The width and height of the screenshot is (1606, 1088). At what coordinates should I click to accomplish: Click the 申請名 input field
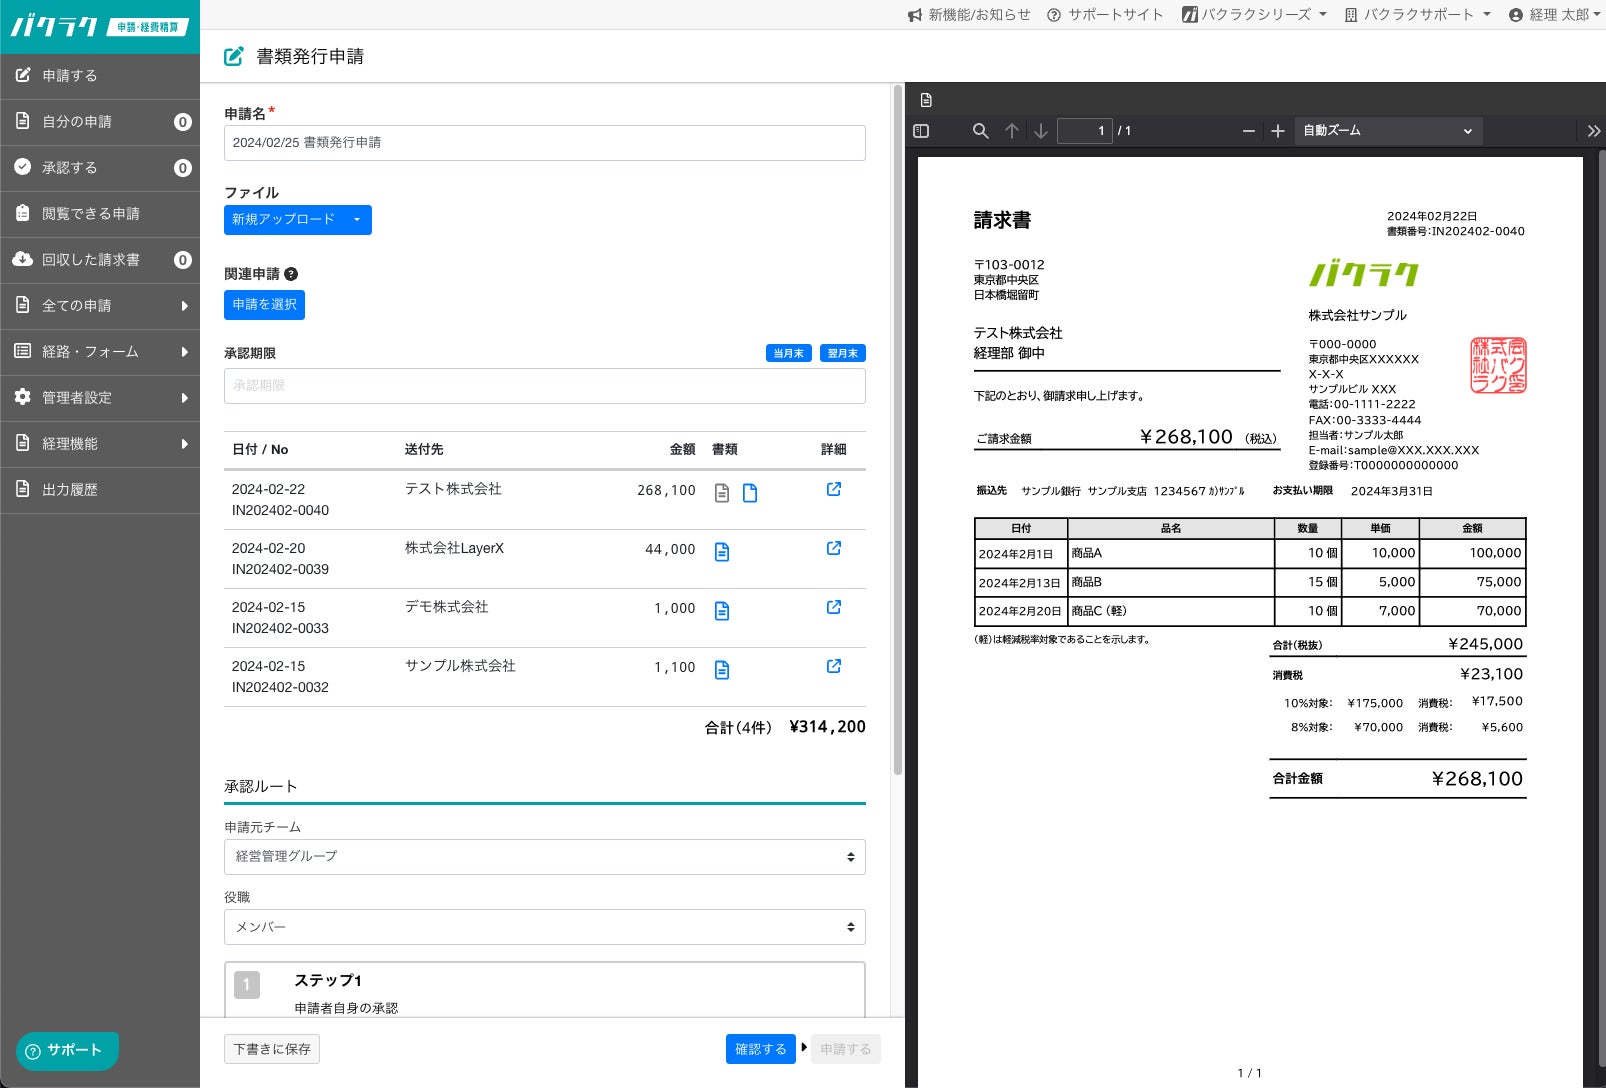click(545, 143)
